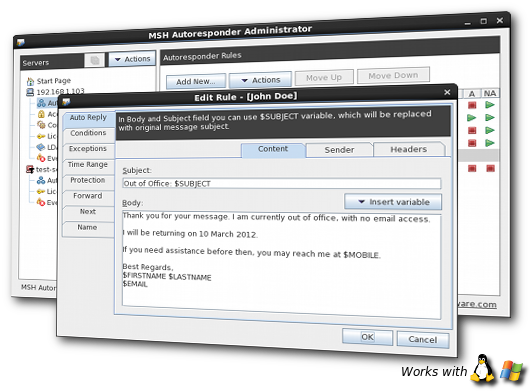This screenshot has height=391, width=530.
Task: Open the Protection side tab
Action: click(x=88, y=180)
